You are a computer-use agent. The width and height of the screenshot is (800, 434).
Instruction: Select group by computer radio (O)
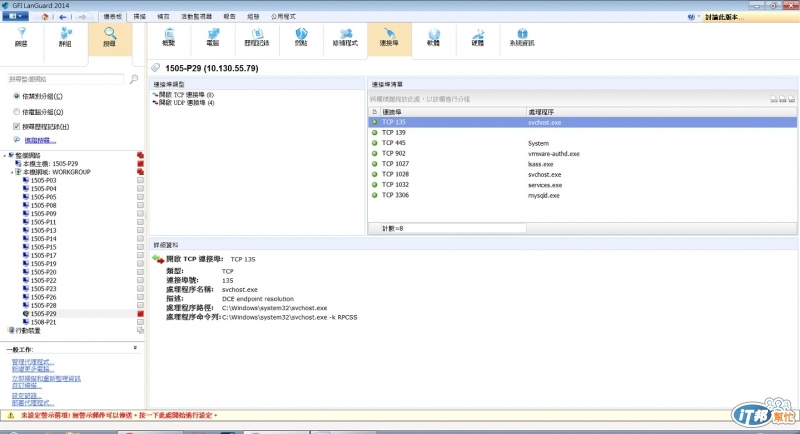pyautogui.click(x=16, y=112)
